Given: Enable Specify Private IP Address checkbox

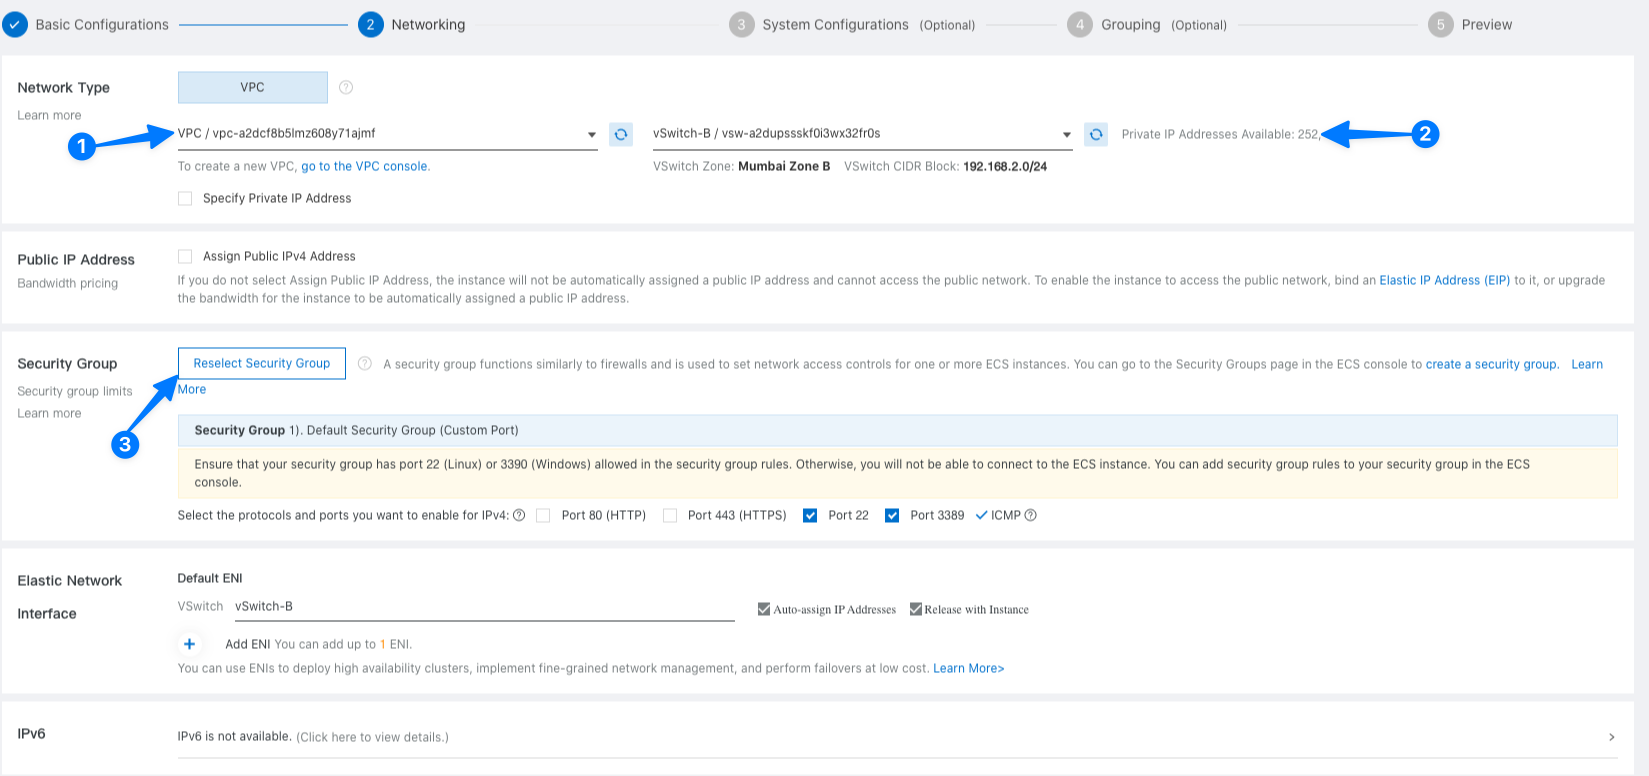Looking at the screenshot, I should [x=185, y=199].
